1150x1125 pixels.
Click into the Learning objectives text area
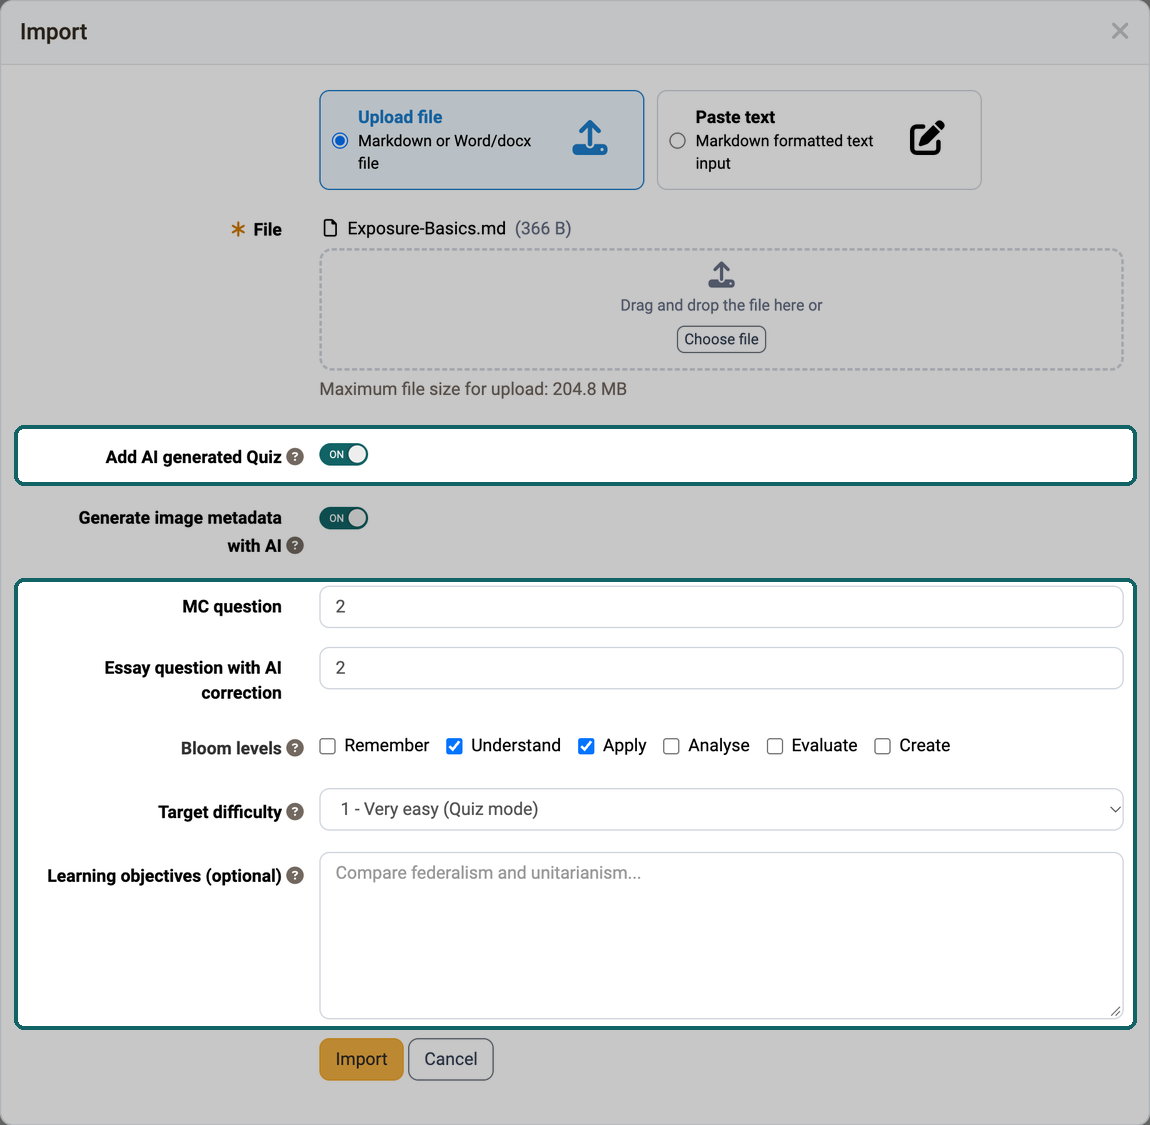pos(721,936)
